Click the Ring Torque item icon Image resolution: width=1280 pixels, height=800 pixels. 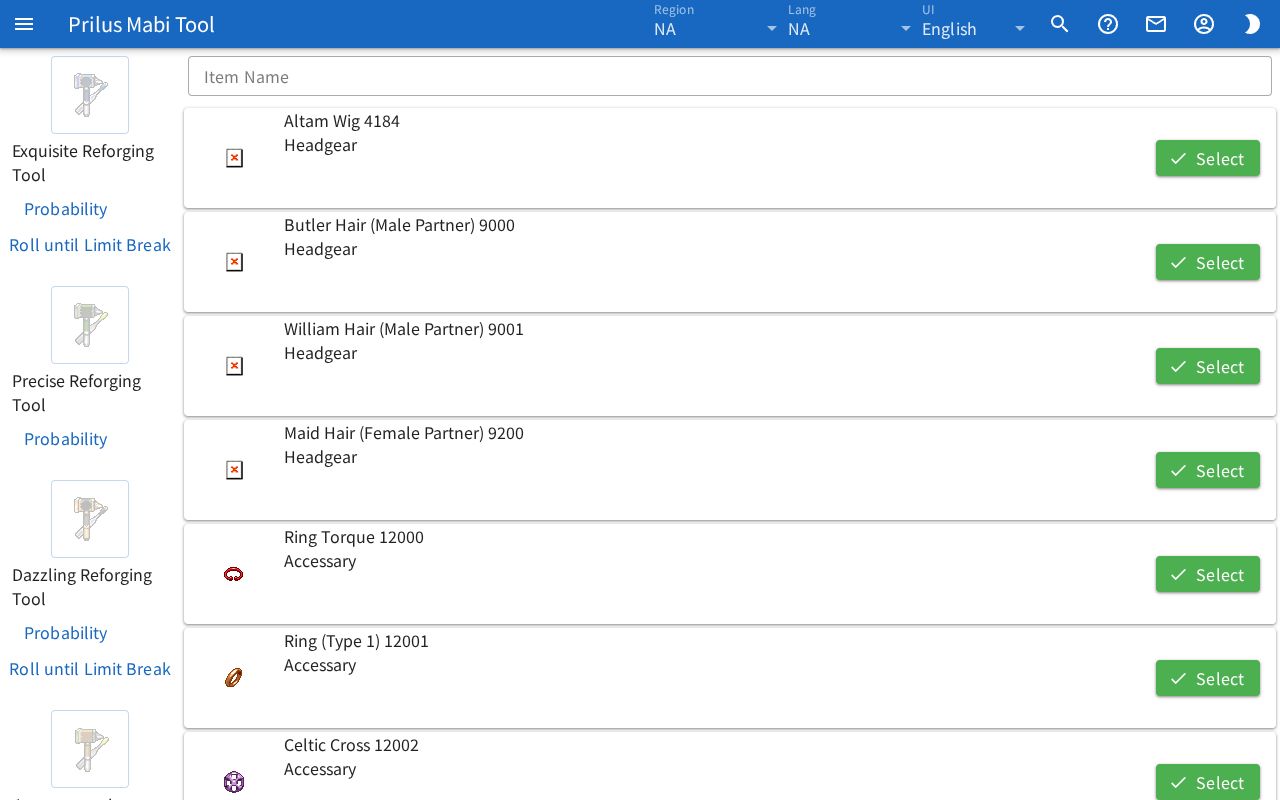(234, 574)
